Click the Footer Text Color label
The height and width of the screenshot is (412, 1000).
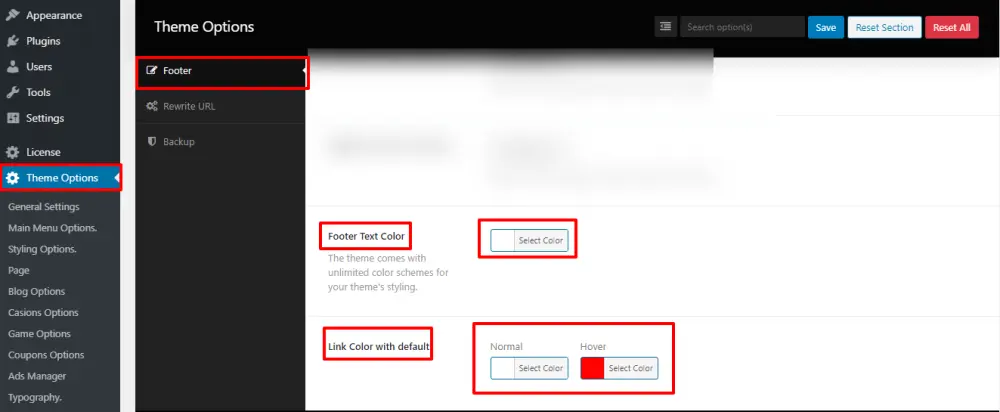coord(366,236)
